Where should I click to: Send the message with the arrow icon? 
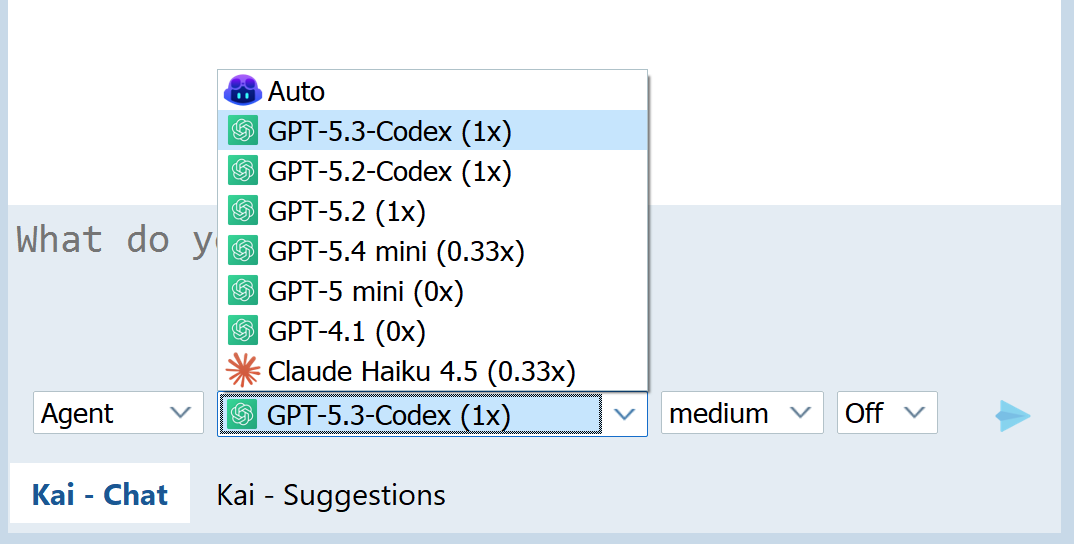pyautogui.click(x=1013, y=415)
